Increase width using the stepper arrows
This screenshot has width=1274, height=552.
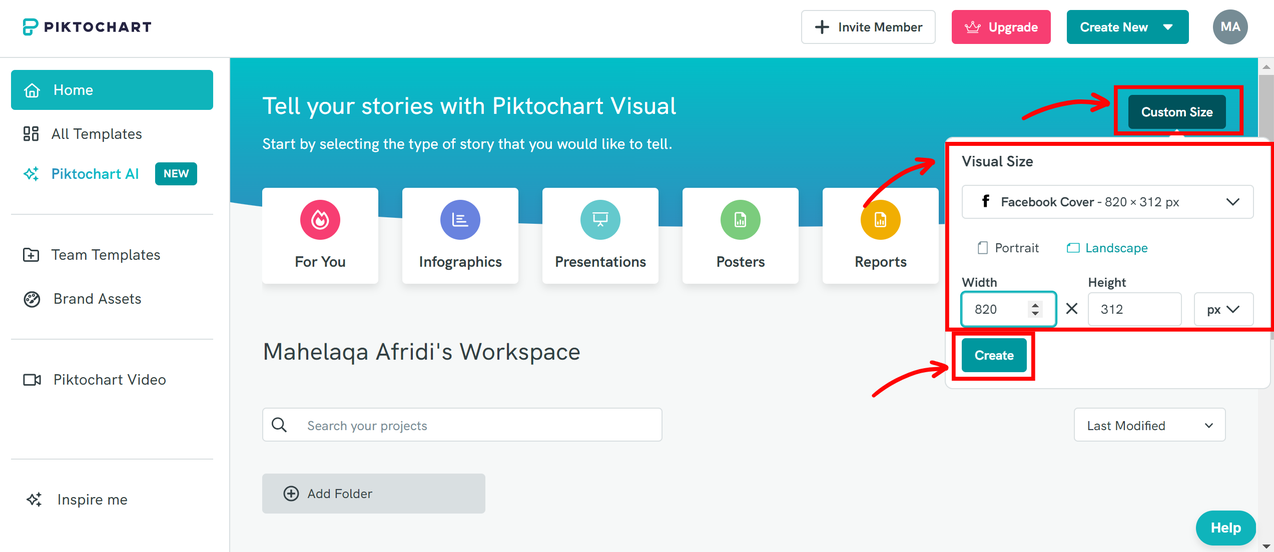click(1035, 305)
